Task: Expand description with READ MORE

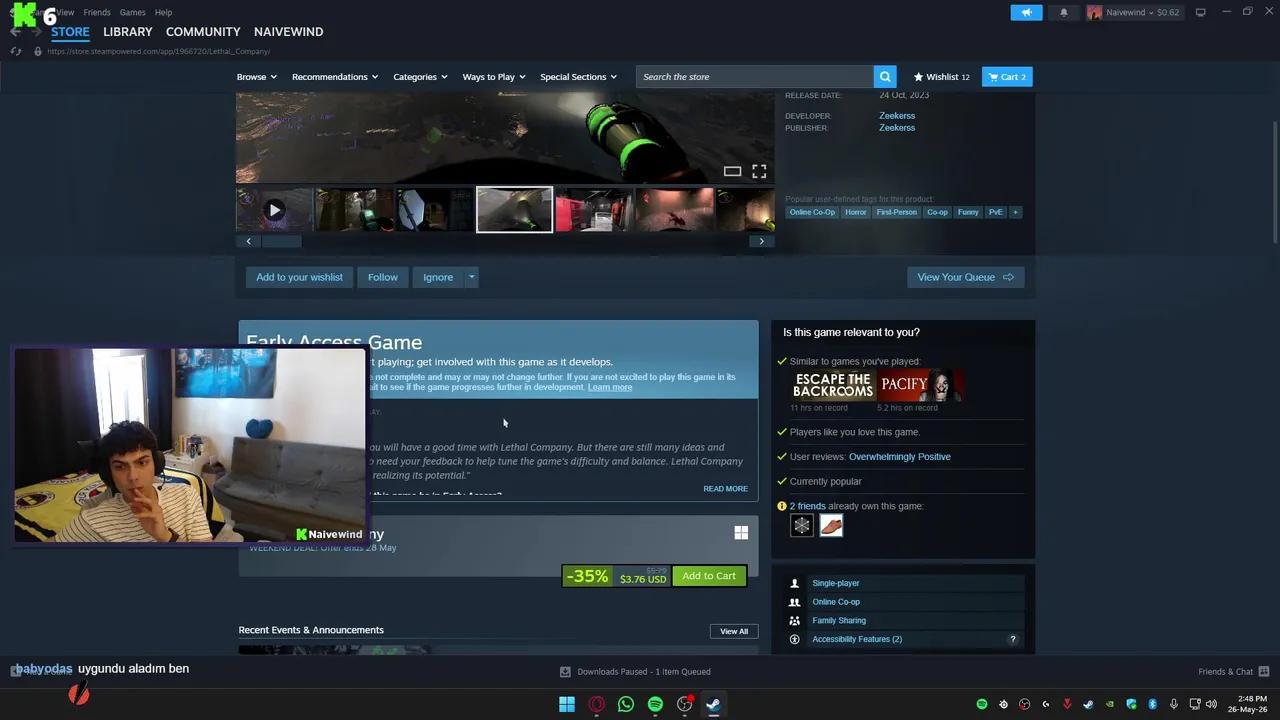Action: 725,489
